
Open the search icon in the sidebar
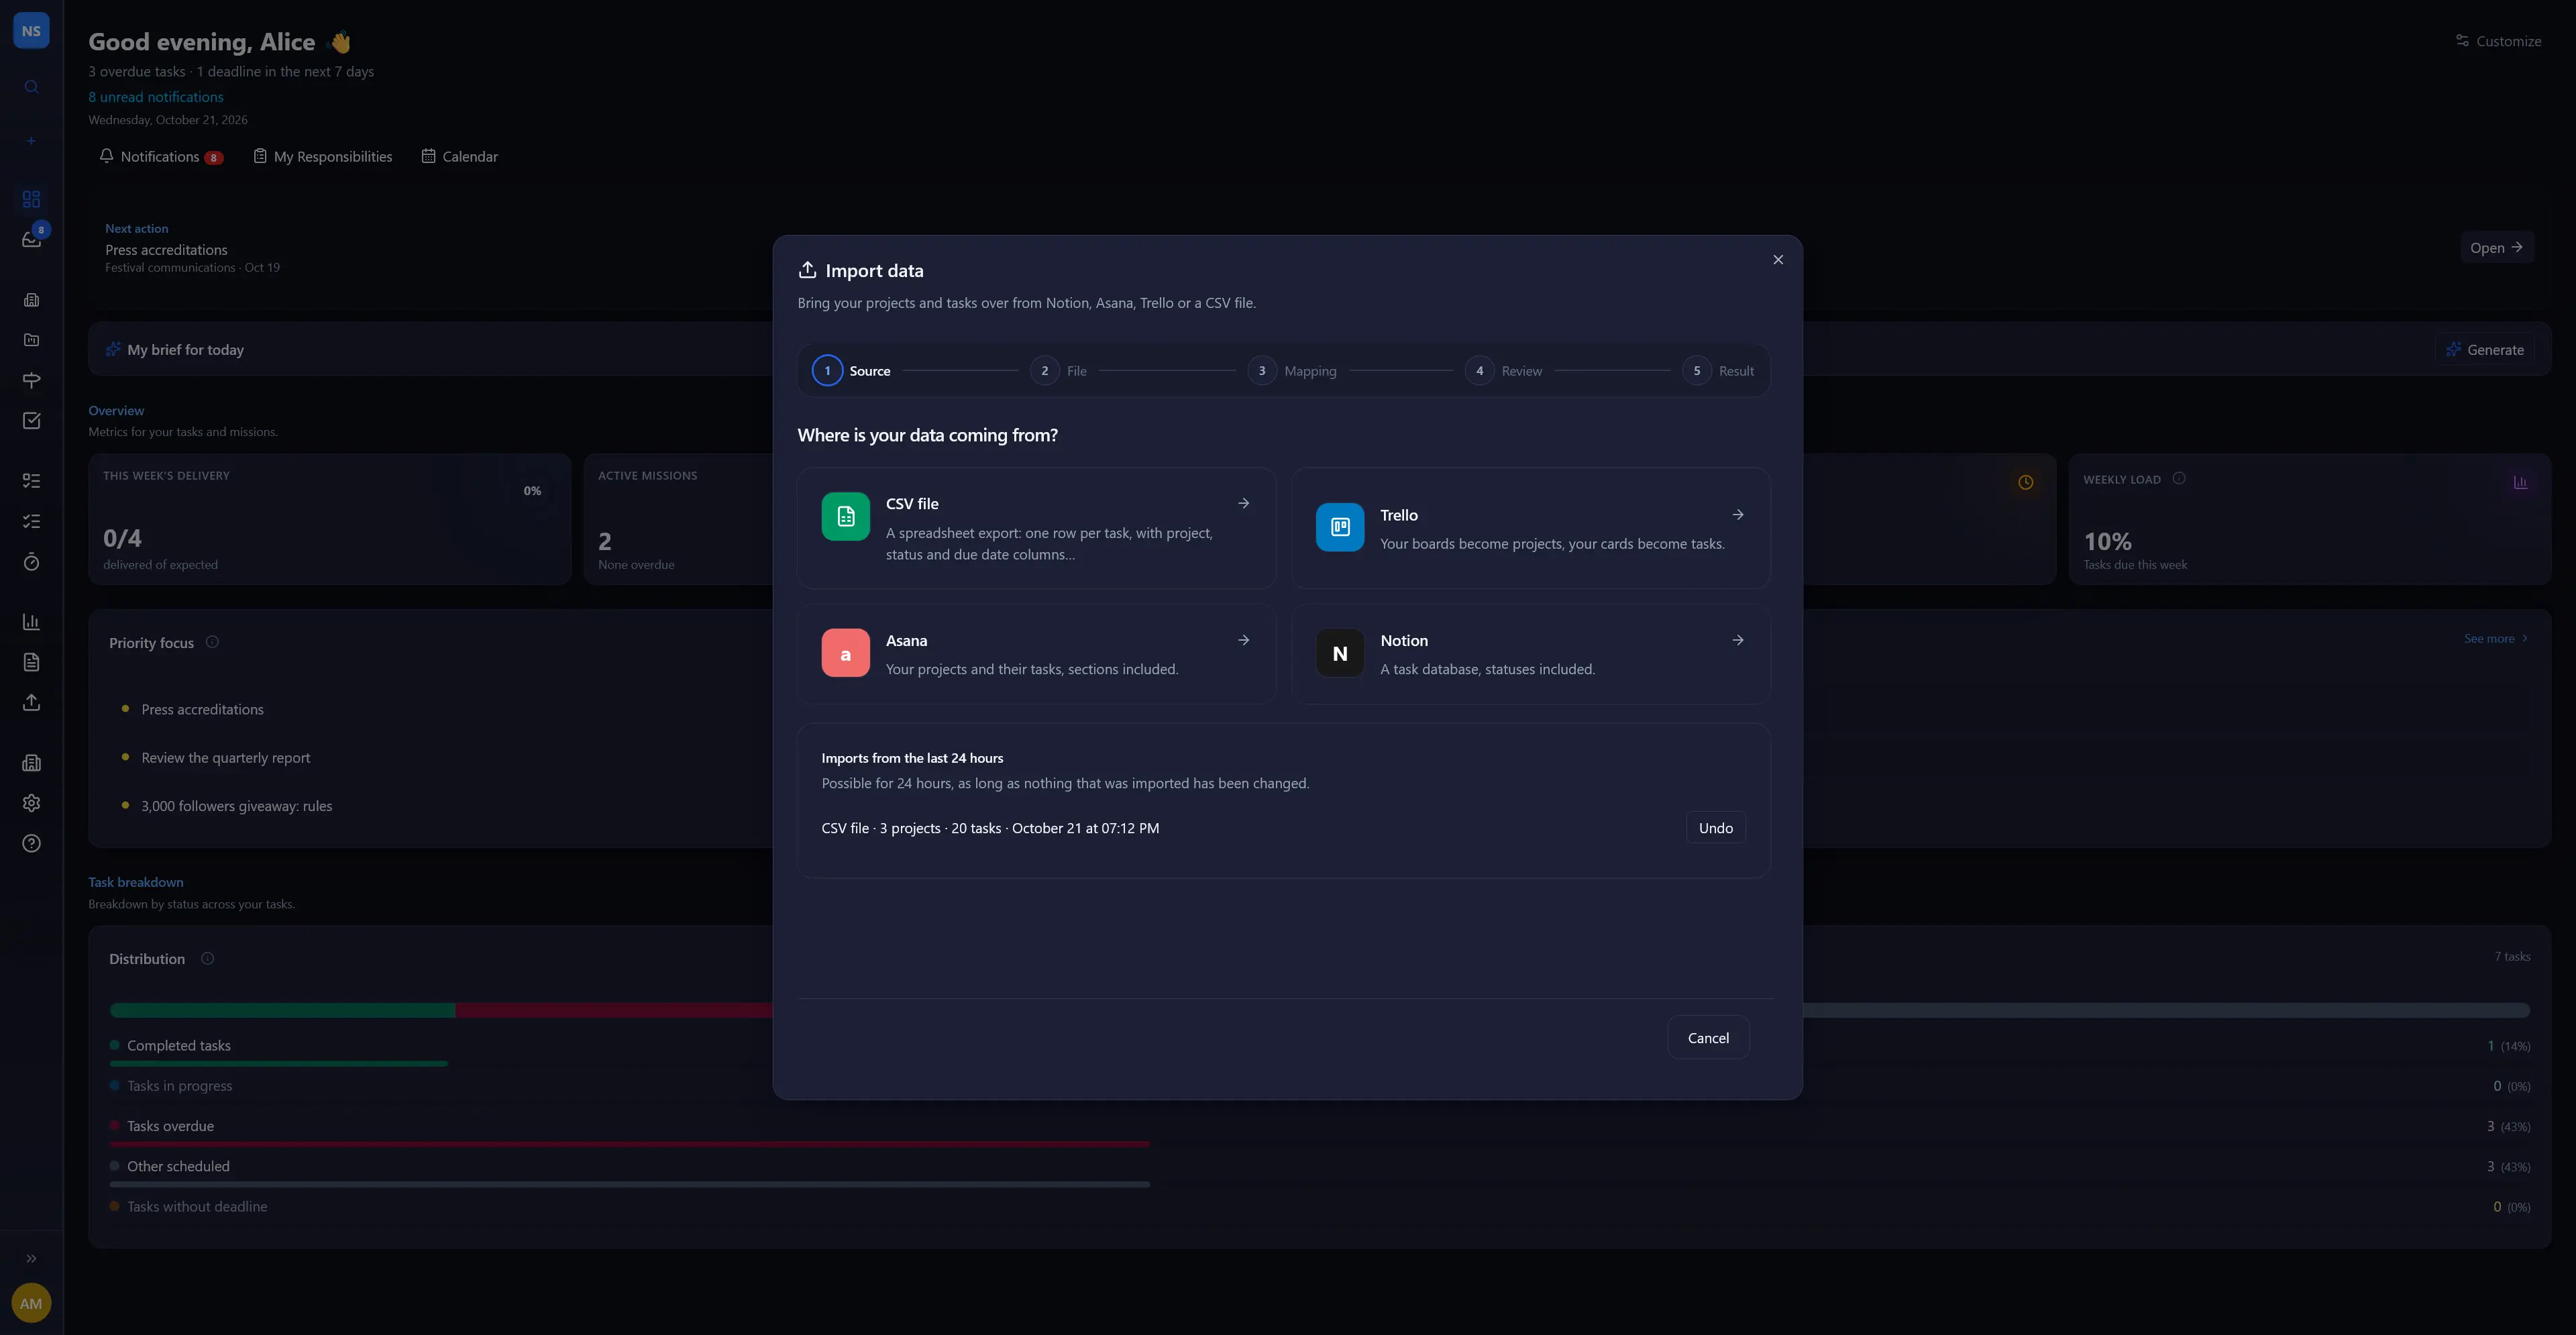click(31, 87)
